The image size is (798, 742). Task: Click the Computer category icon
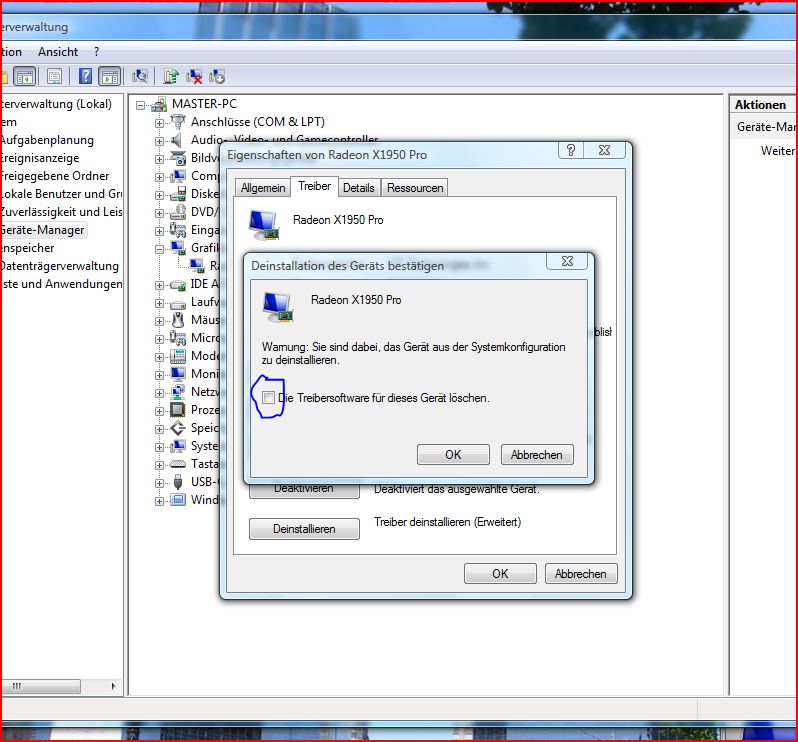pos(178,176)
